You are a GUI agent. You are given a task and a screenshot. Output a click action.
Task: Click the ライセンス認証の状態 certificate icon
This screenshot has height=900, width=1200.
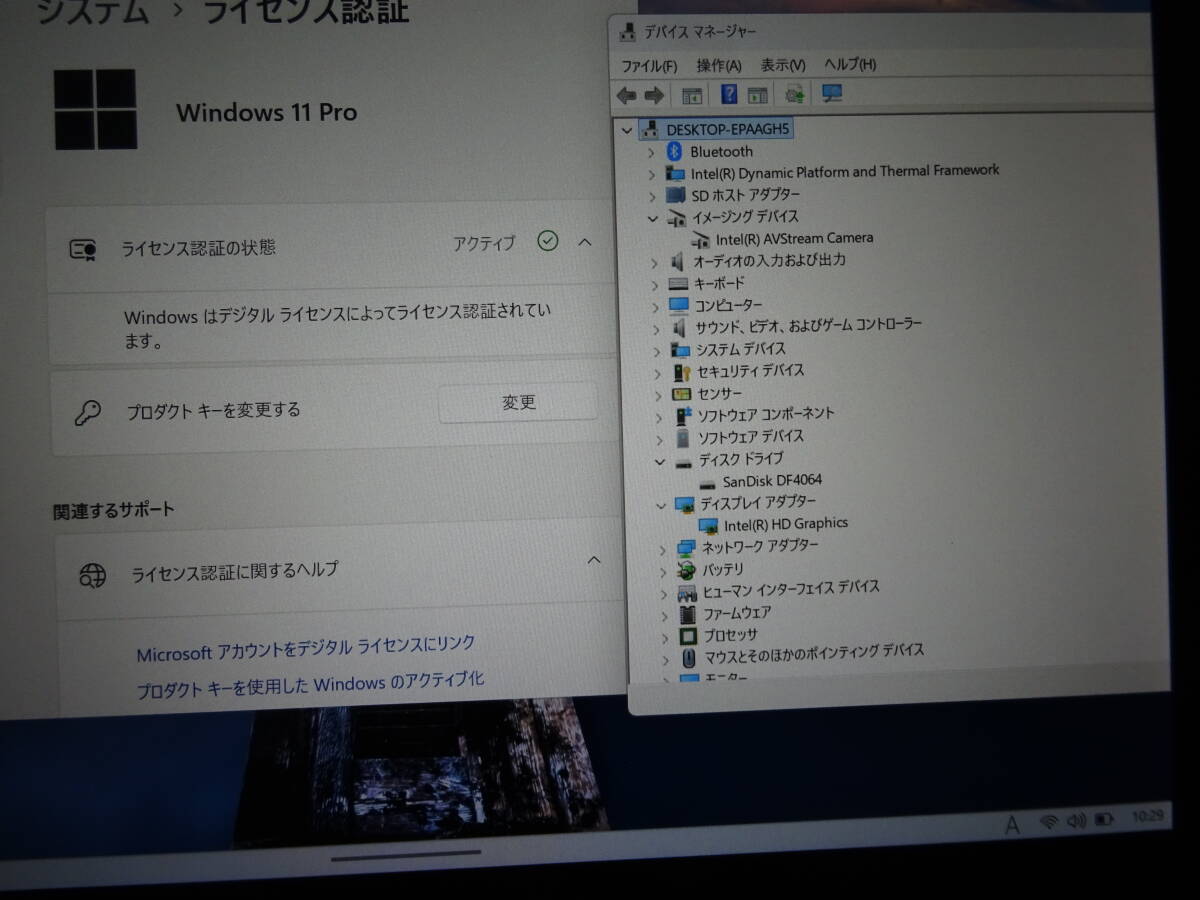click(x=83, y=250)
